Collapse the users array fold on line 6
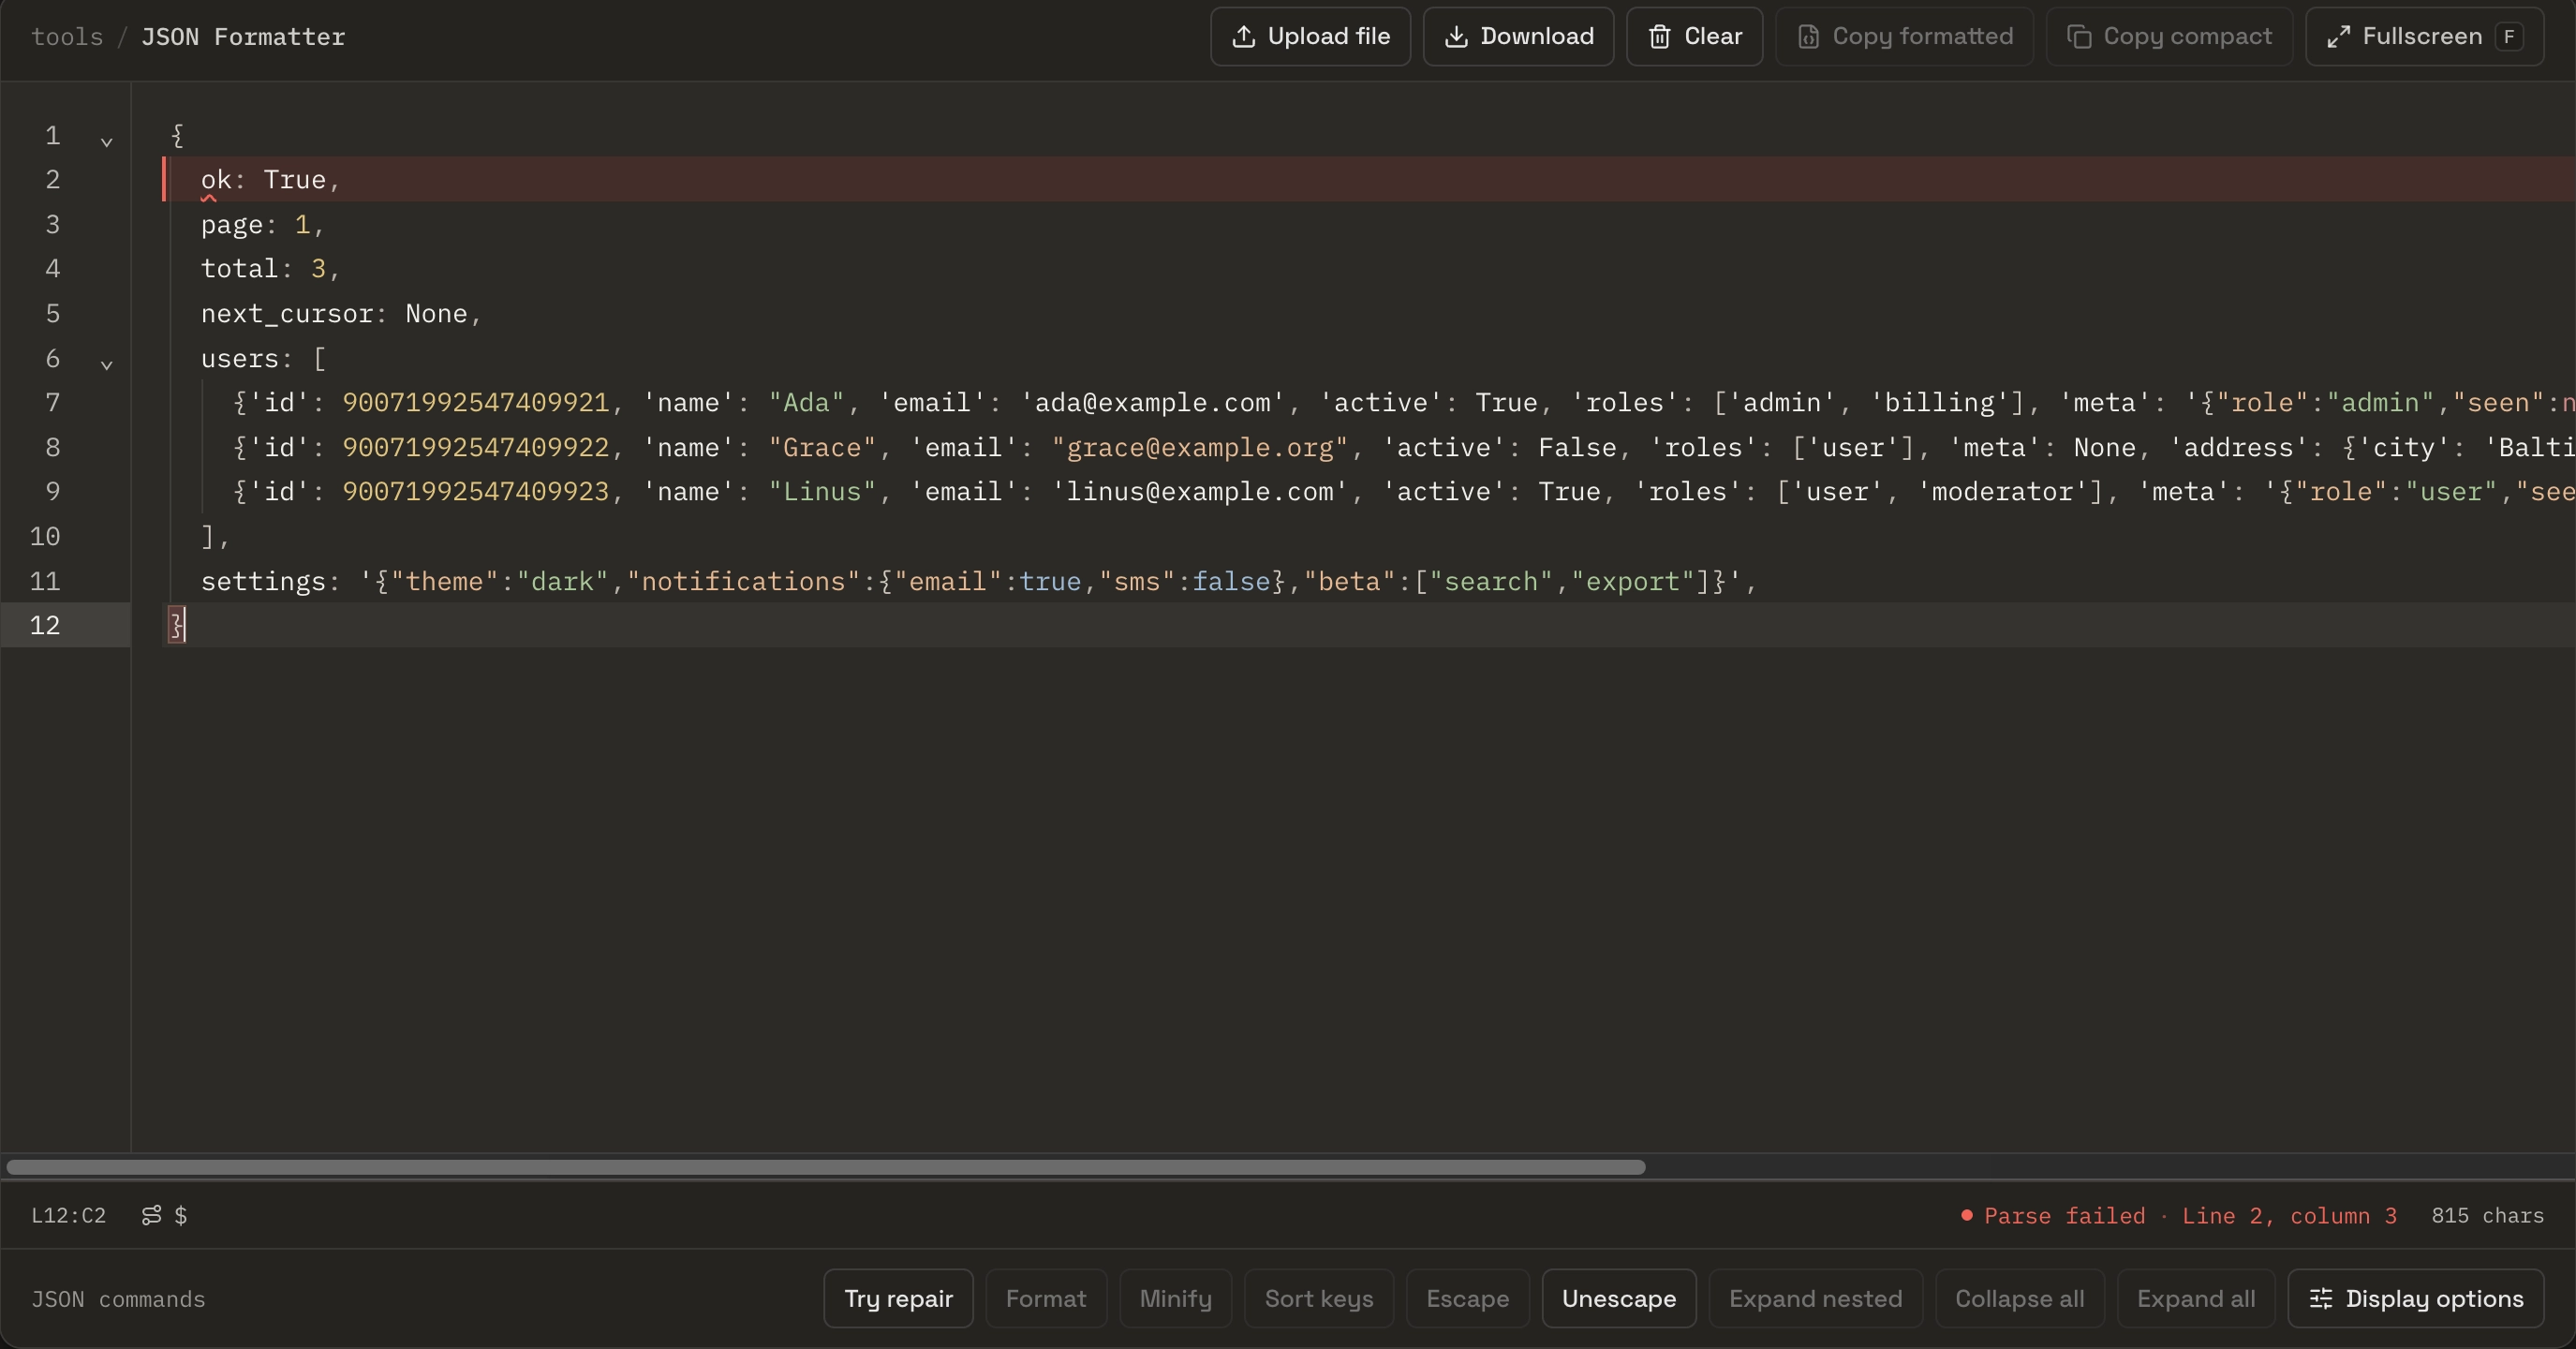The height and width of the screenshot is (1349, 2576). click(x=106, y=365)
